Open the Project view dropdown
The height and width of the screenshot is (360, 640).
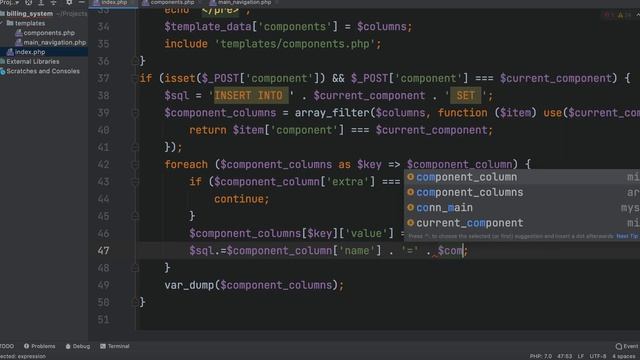click(x=10, y=2)
